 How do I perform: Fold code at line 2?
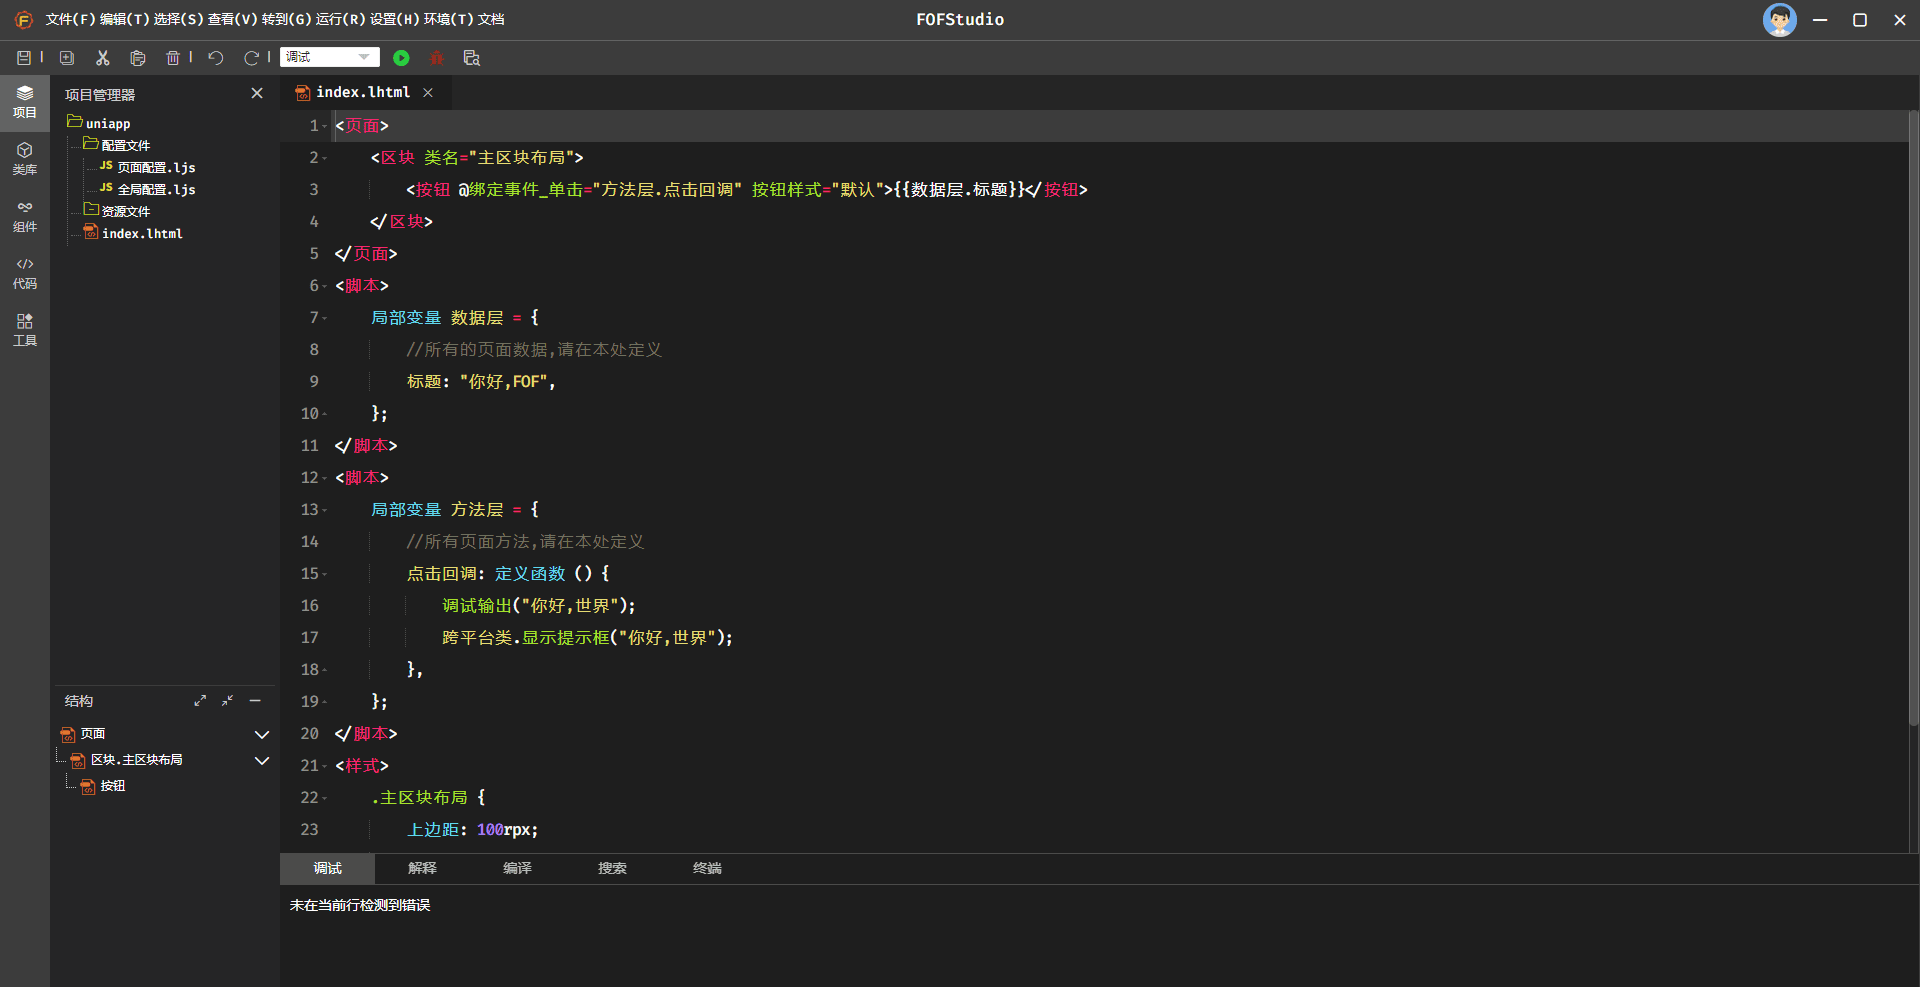point(325,158)
